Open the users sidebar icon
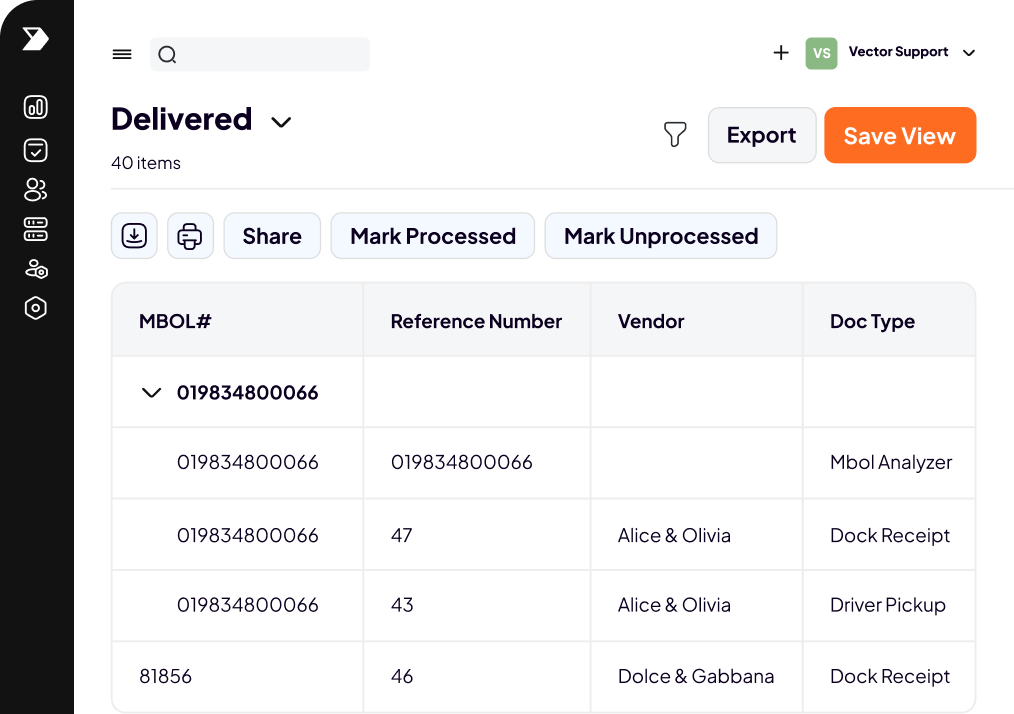This screenshot has width=1014, height=714. tap(36, 190)
